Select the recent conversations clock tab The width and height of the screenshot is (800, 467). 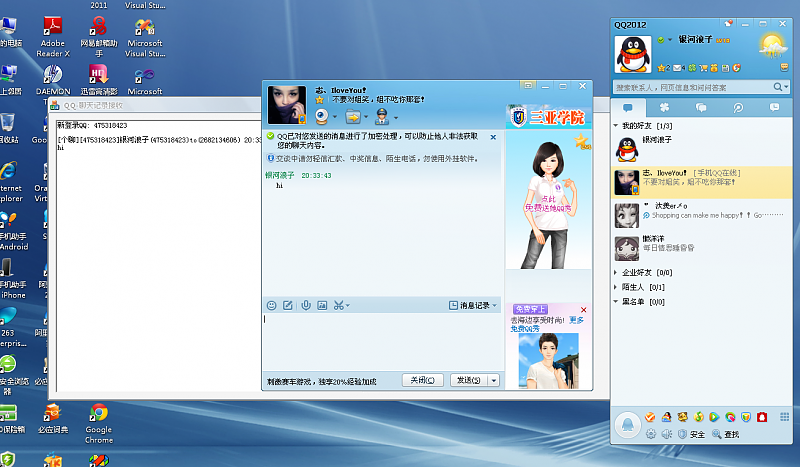[x=774, y=108]
